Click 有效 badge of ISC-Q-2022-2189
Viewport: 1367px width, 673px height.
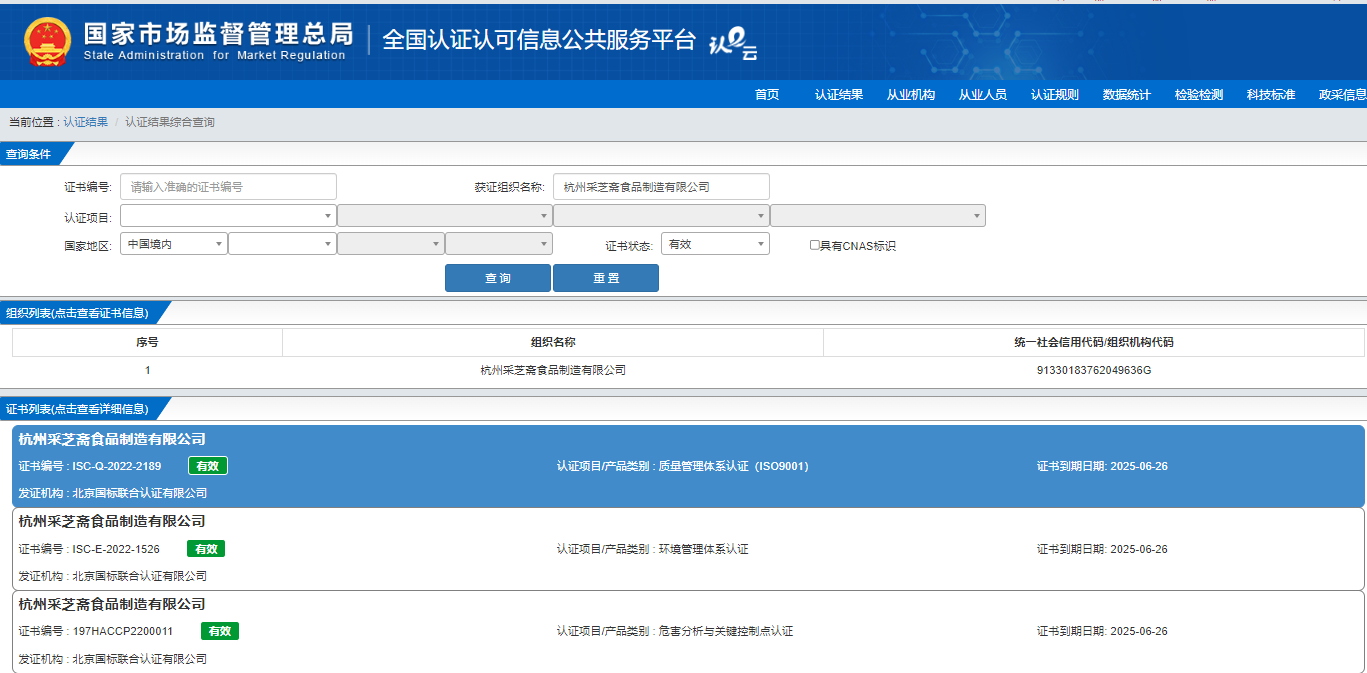coord(208,466)
